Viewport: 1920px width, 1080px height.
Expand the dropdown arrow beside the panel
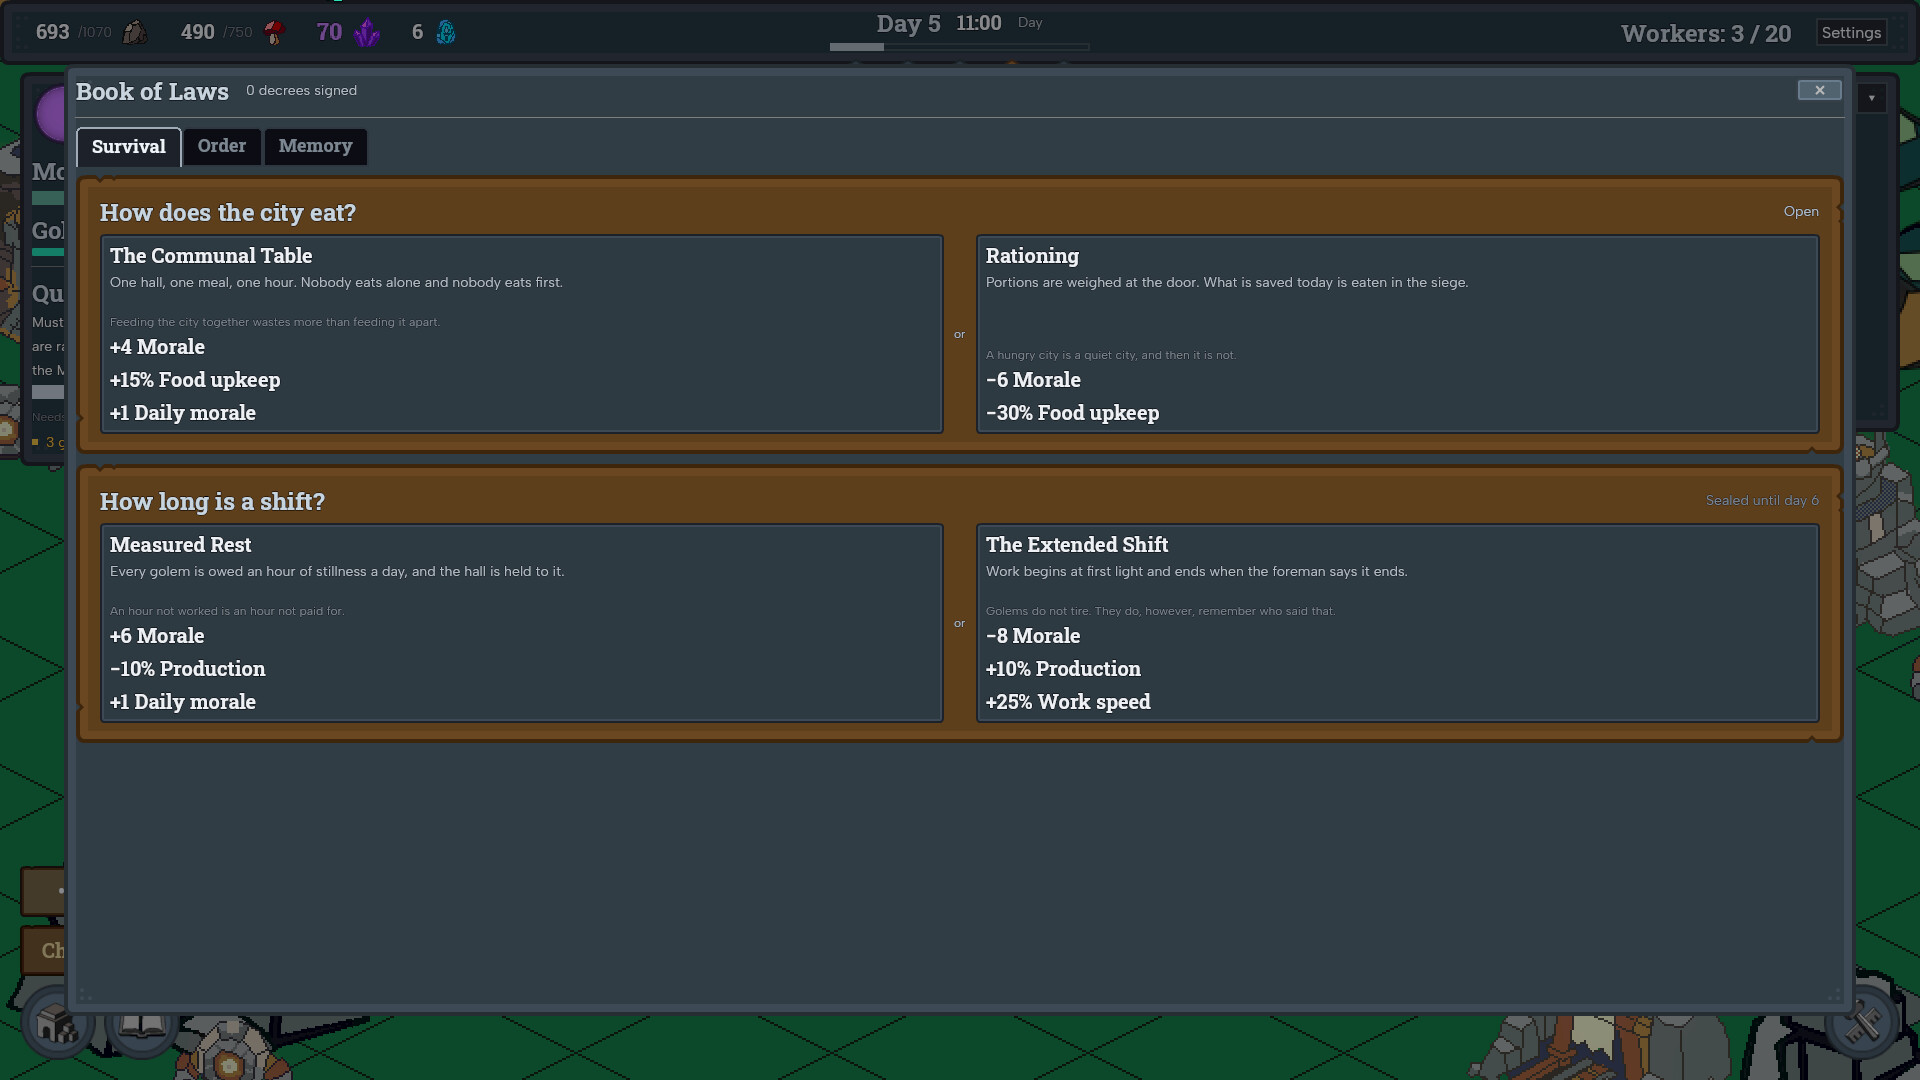point(1872,98)
